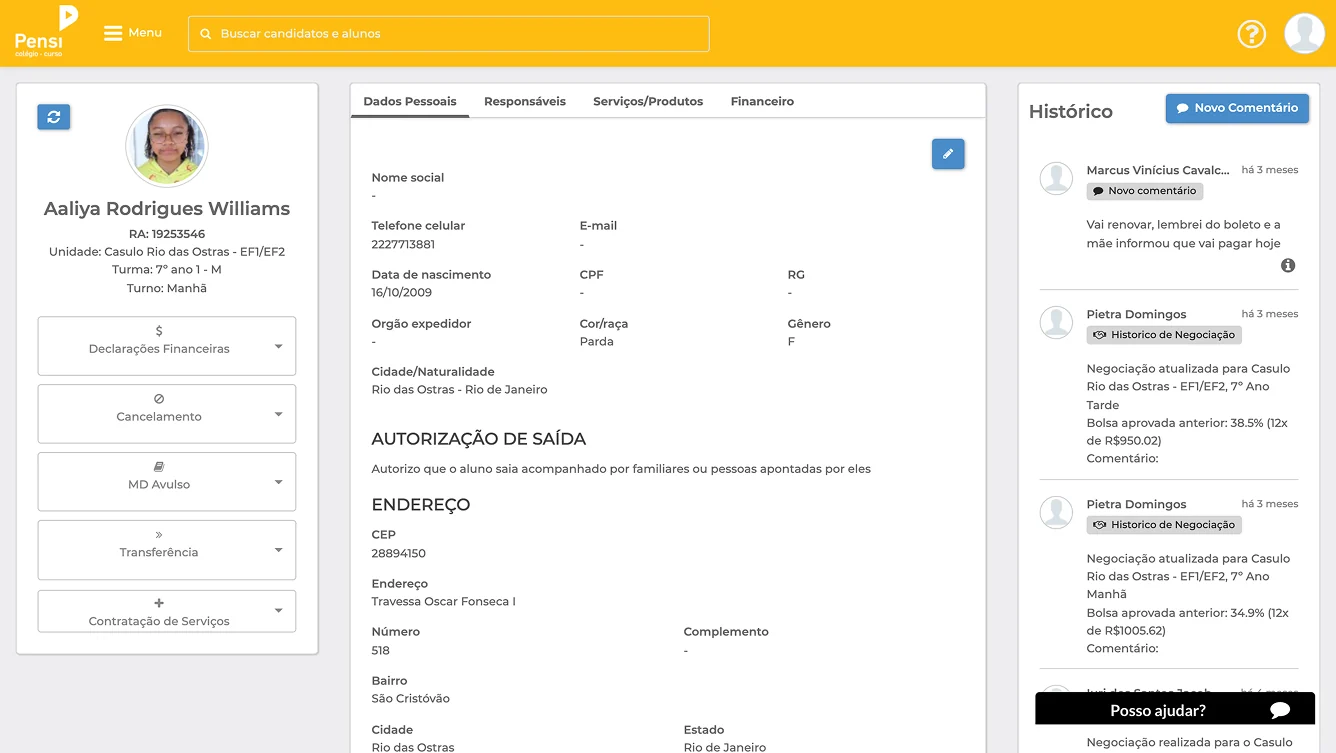
Task: Open the Menu label in the header
Action: [x=145, y=33]
